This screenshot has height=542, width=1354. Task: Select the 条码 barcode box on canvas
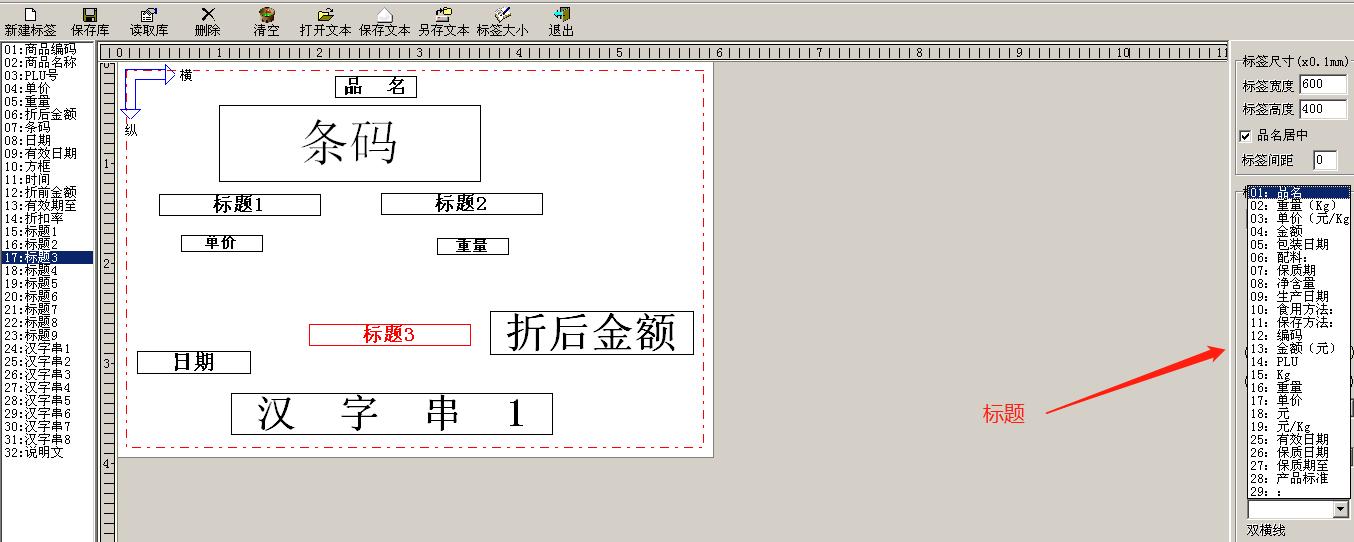pyautogui.click(x=350, y=143)
